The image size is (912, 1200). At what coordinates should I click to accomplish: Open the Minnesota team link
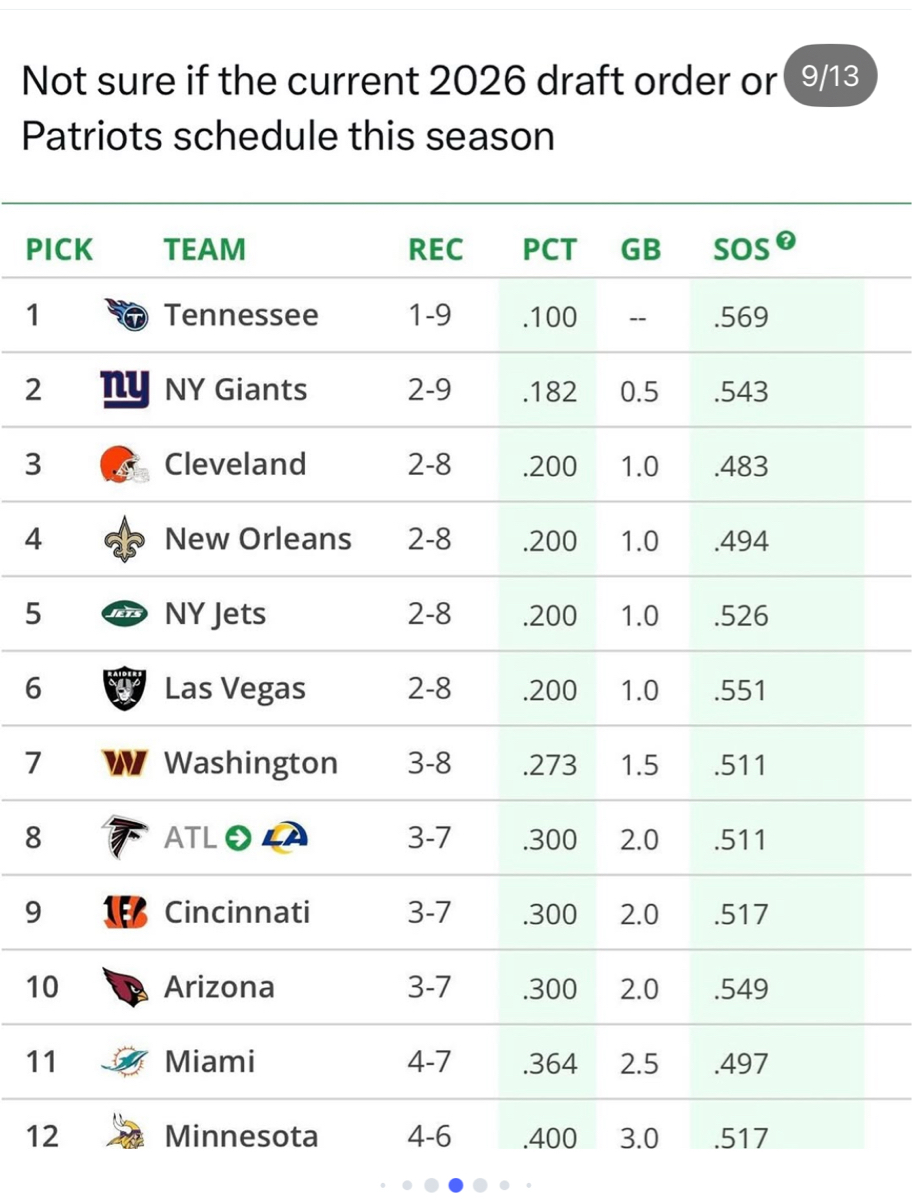(x=241, y=1136)
